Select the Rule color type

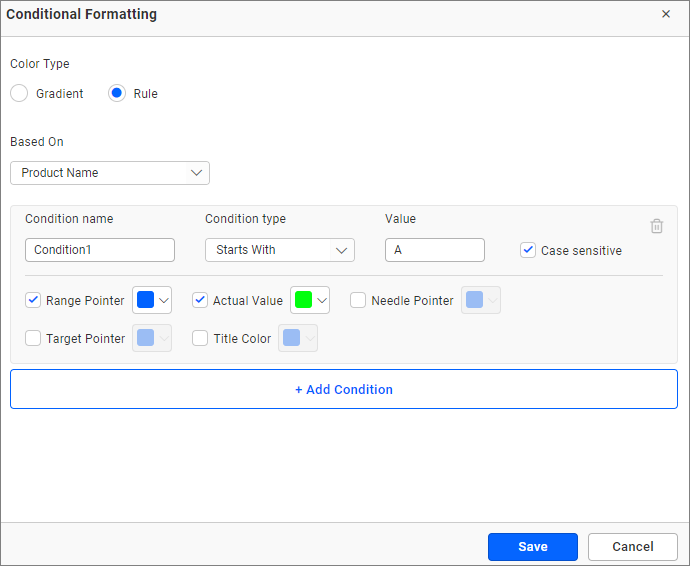coord(117,93)
